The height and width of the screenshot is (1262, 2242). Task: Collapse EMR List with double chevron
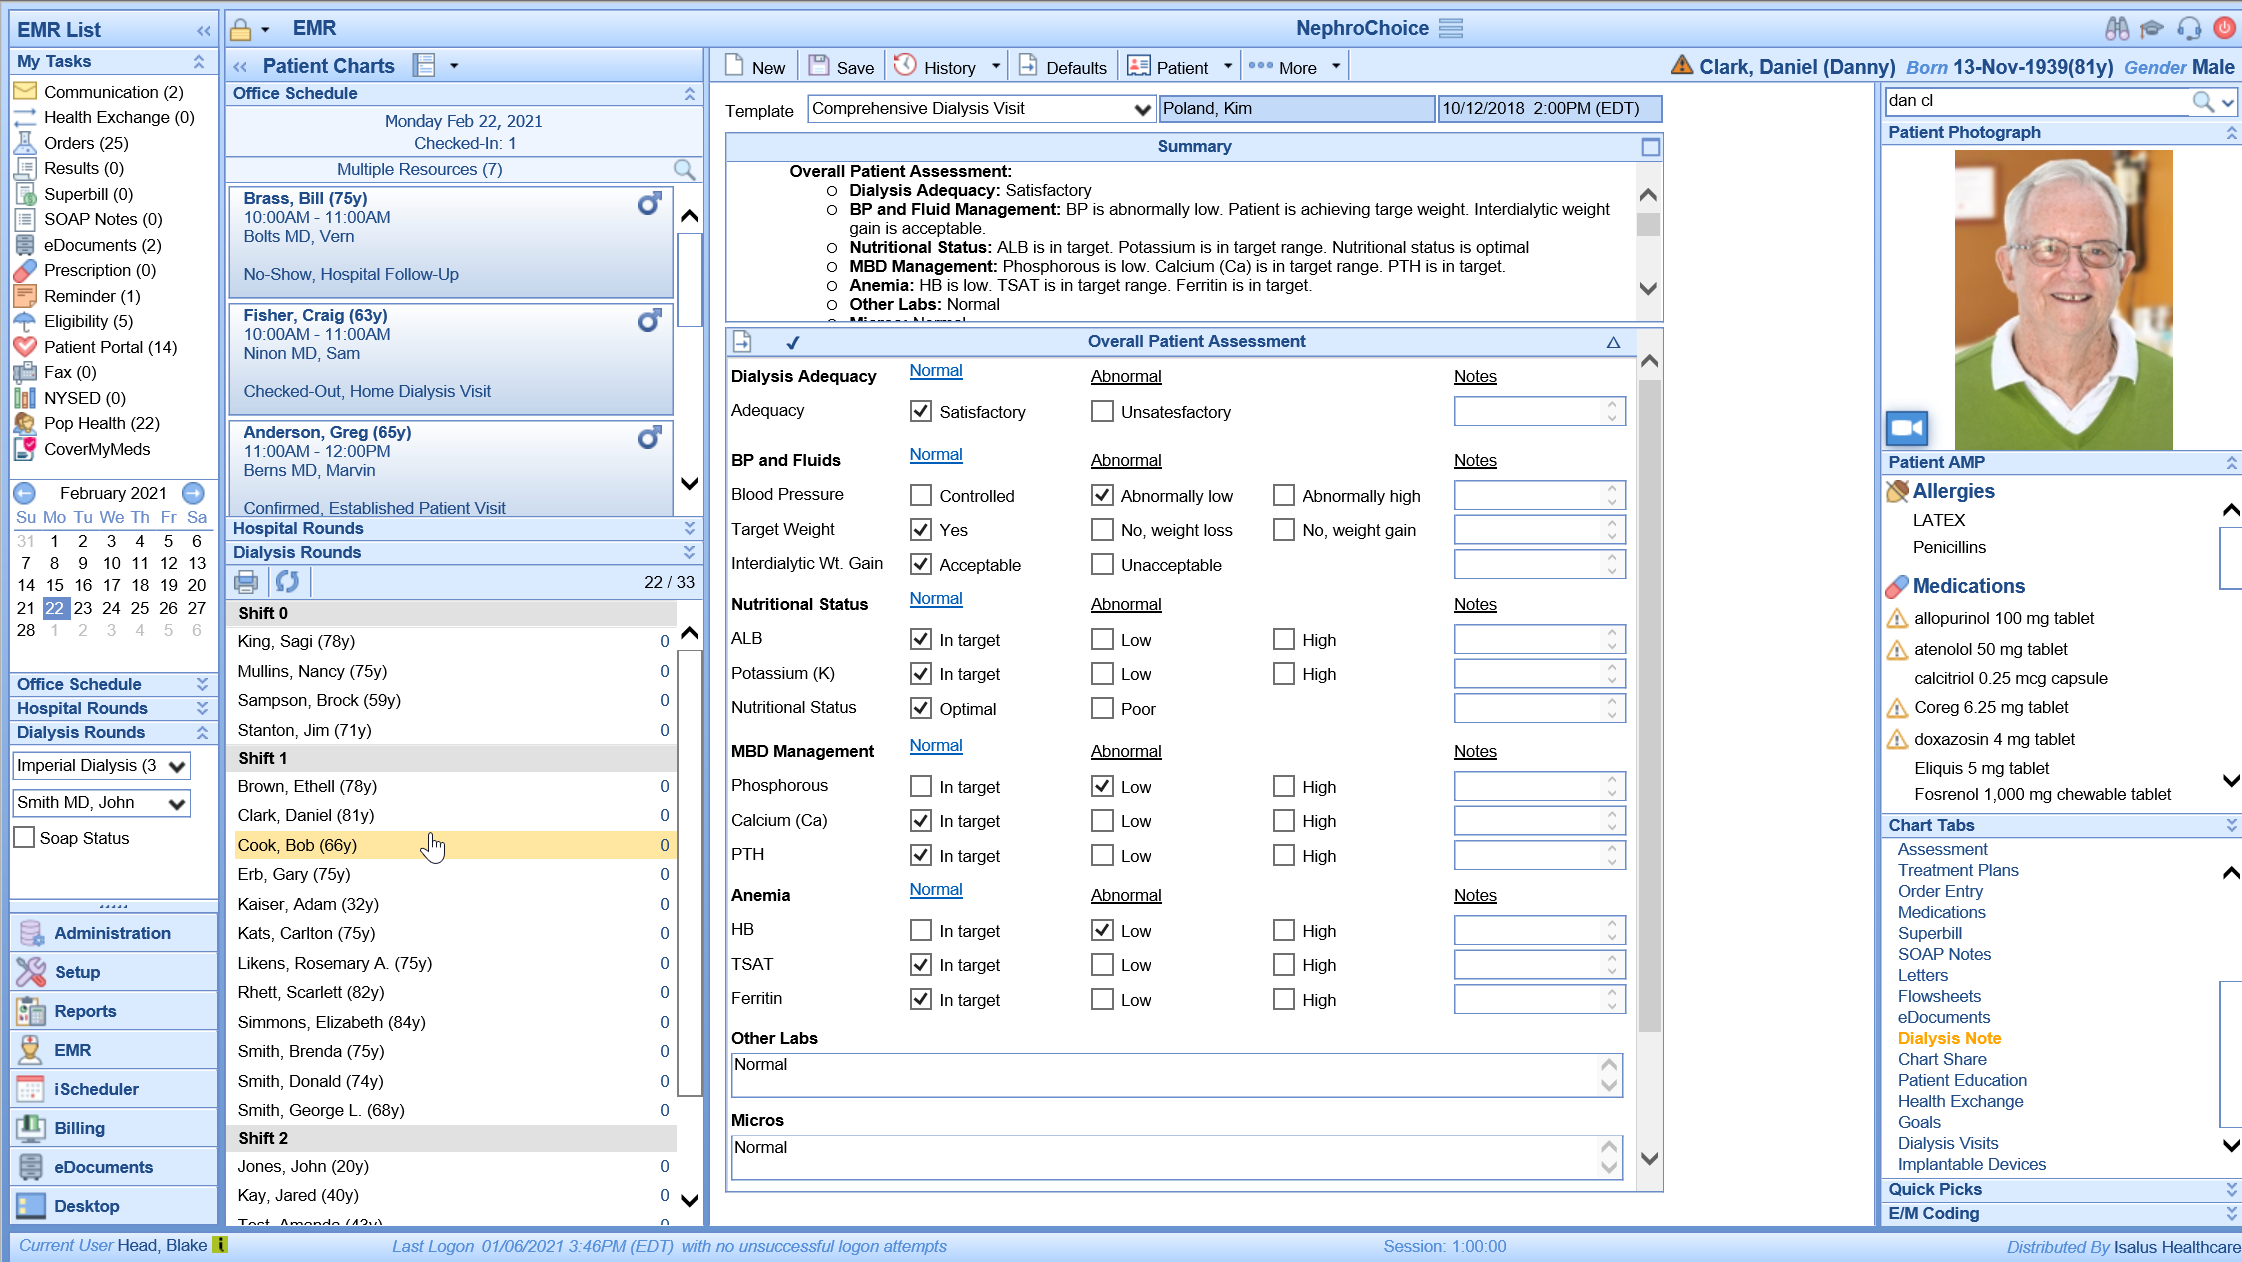point(204,30)
